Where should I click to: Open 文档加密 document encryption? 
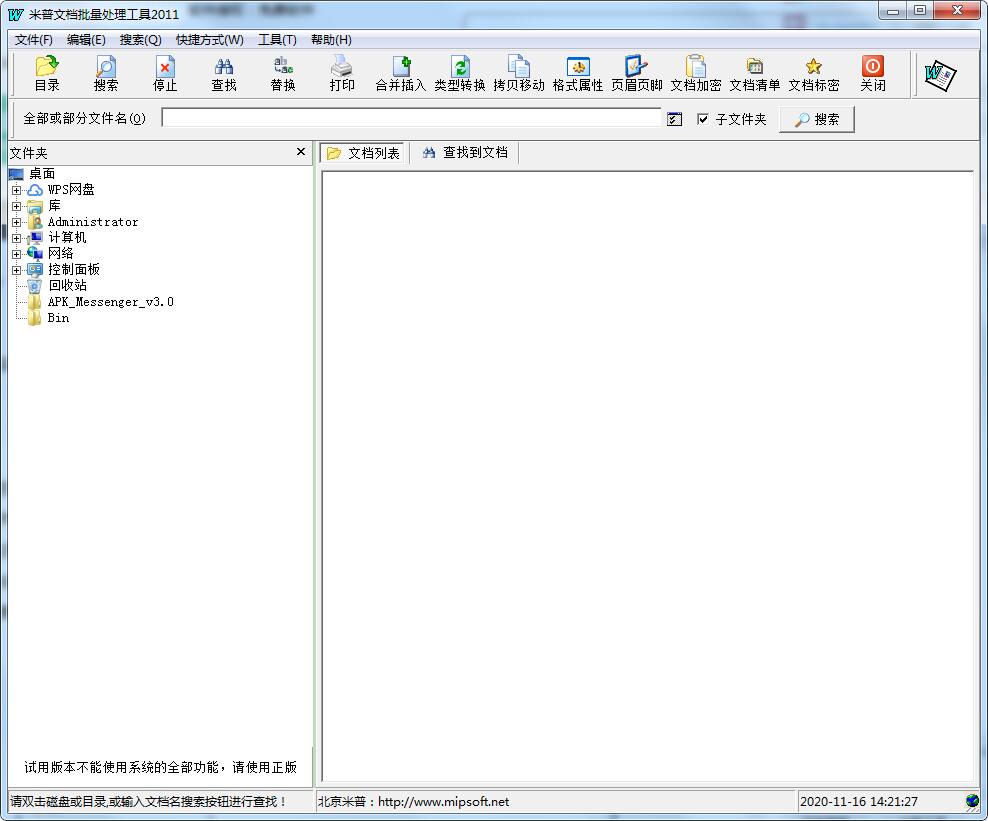(696, 74)
